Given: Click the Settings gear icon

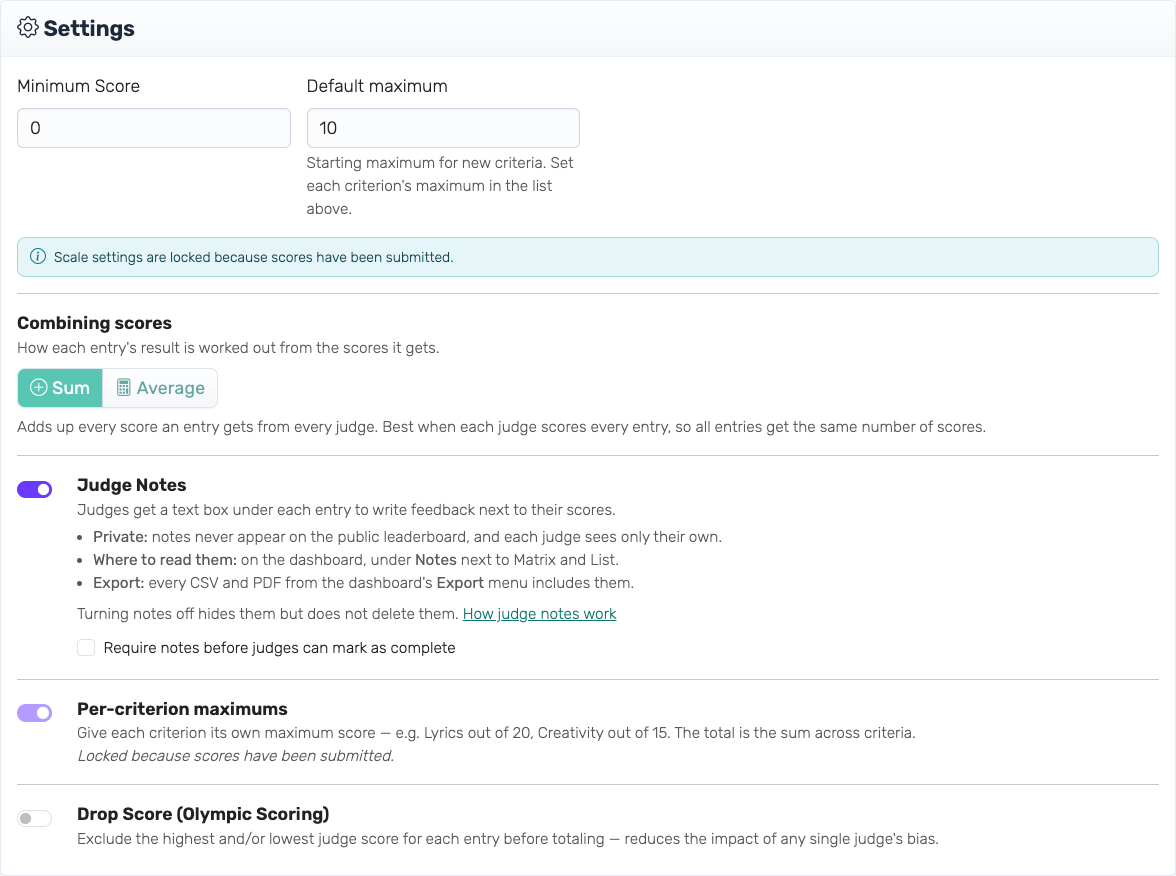Looking at the screenshot, I should [x=28, y=28].
